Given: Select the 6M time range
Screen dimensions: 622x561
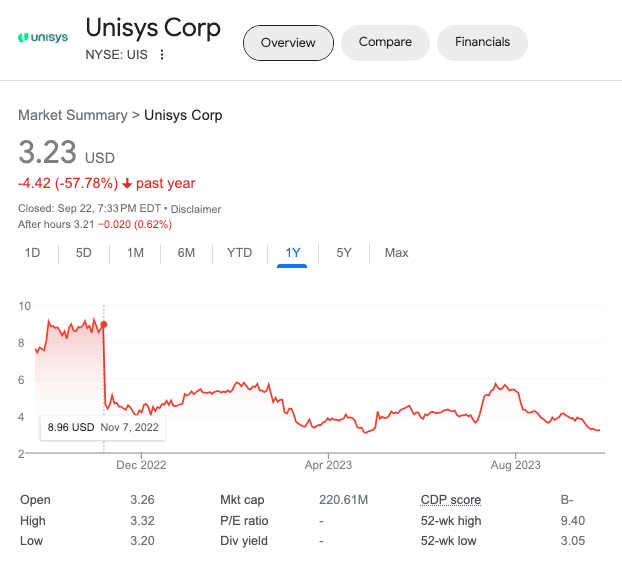Looking at the screenshot, I should pos(186,253).
